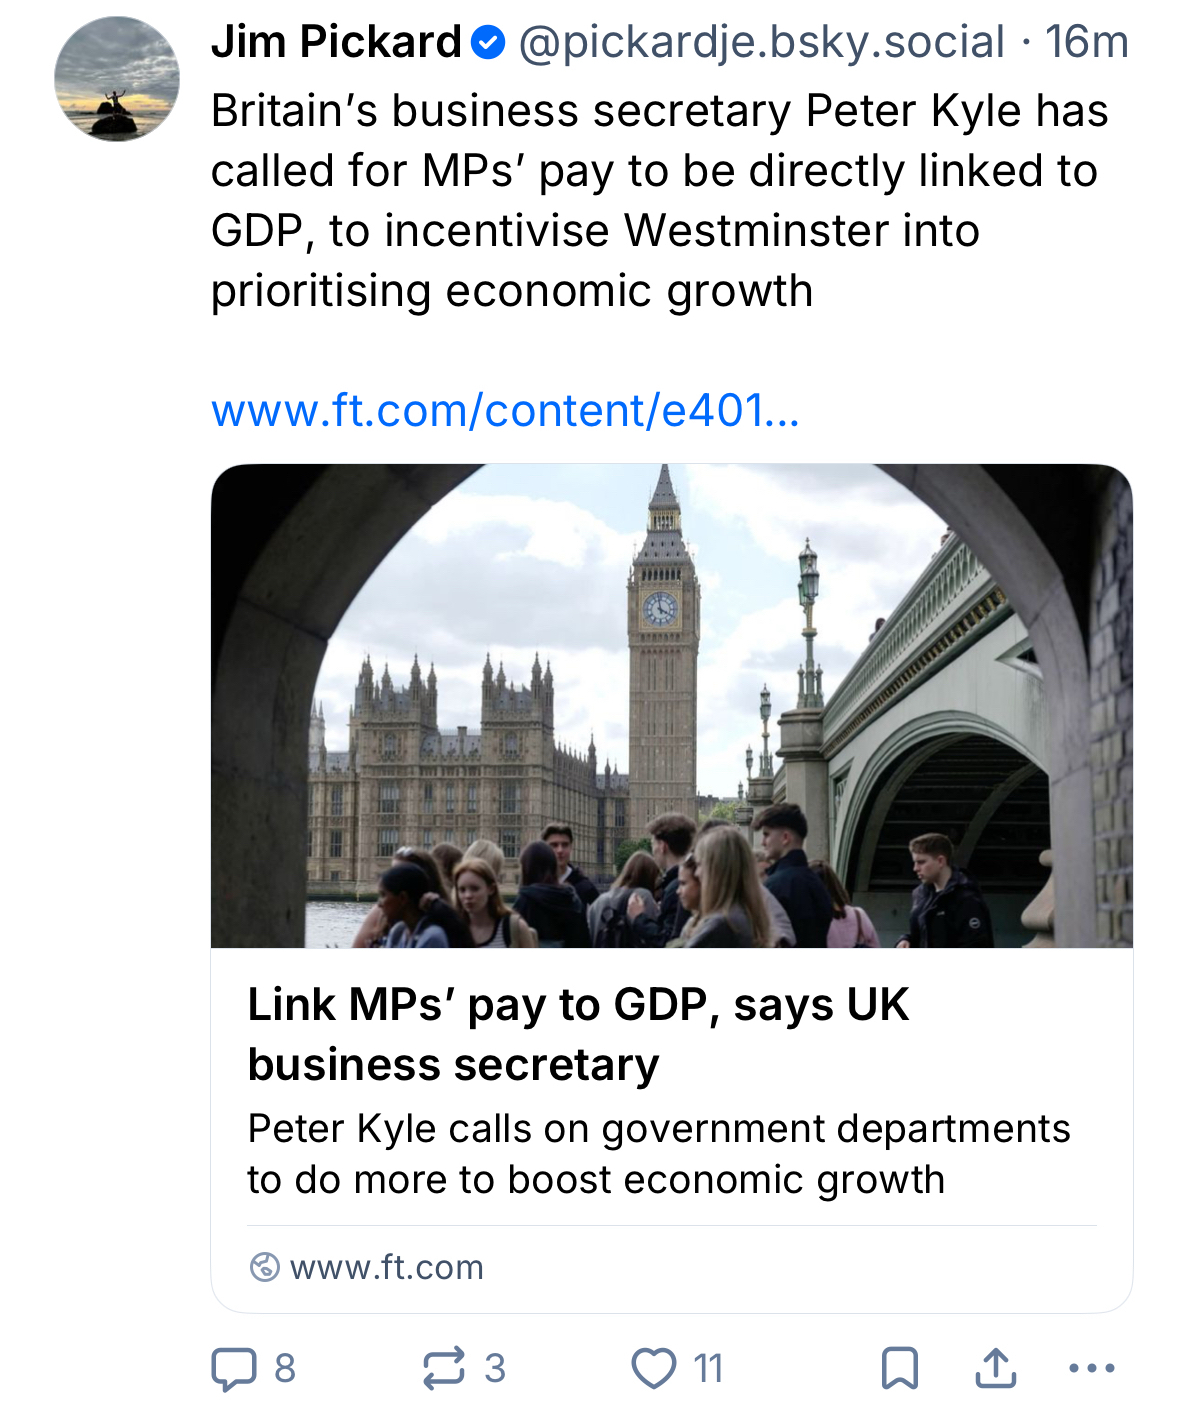Bookmark this post

[900, 1368]
